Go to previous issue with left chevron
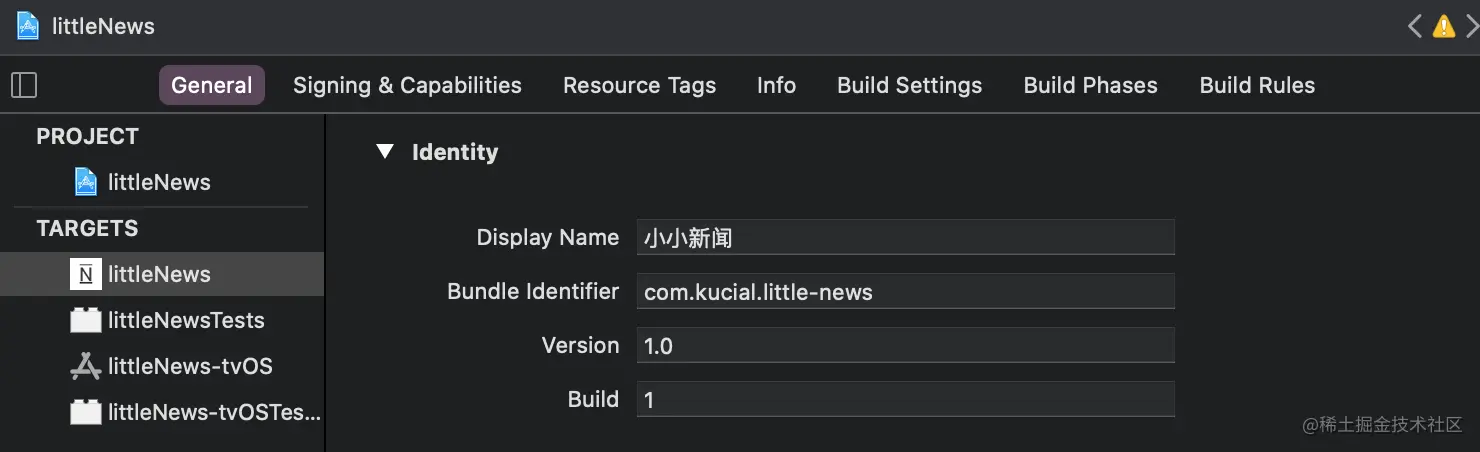This screenshot has width=1480, height=452. pos(1415,26)
